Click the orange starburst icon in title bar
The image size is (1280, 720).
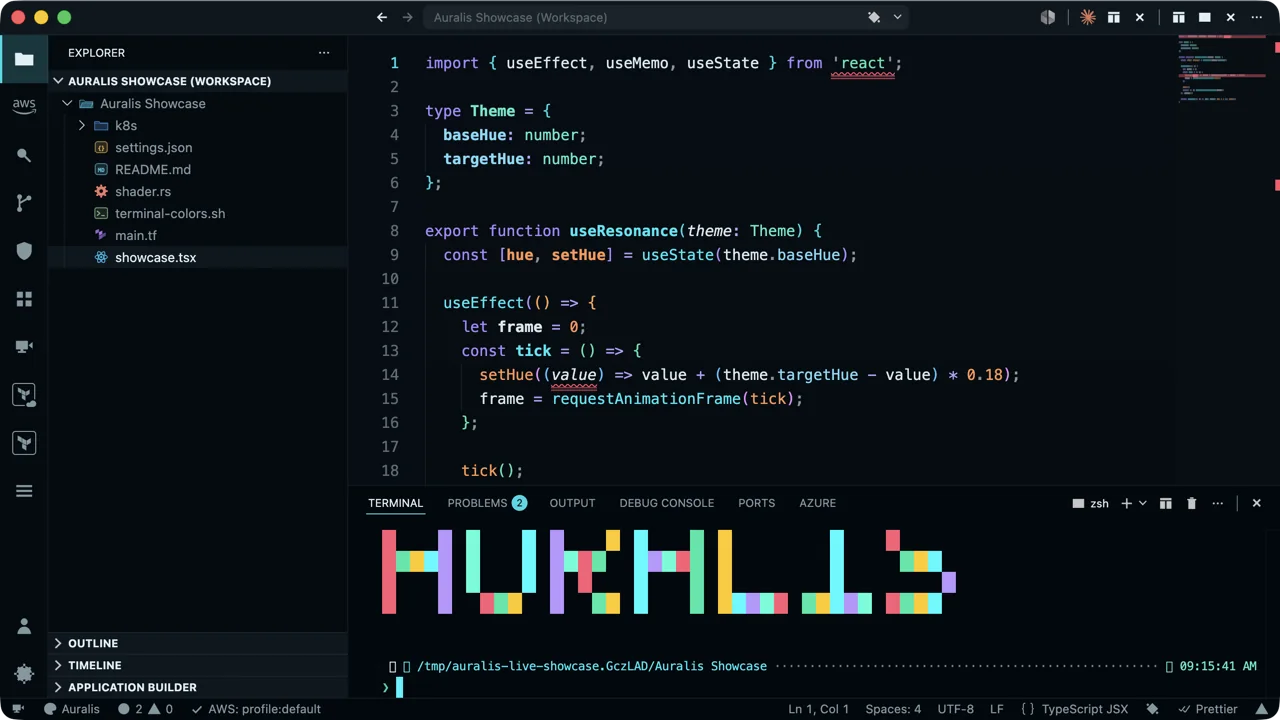coord(1087,17)
